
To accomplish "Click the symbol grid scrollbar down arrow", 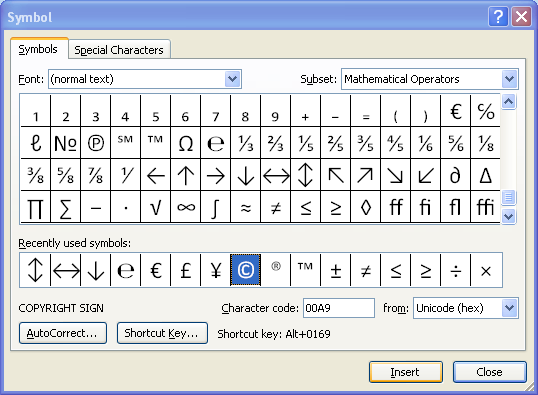I will click(x=508, y=217).
